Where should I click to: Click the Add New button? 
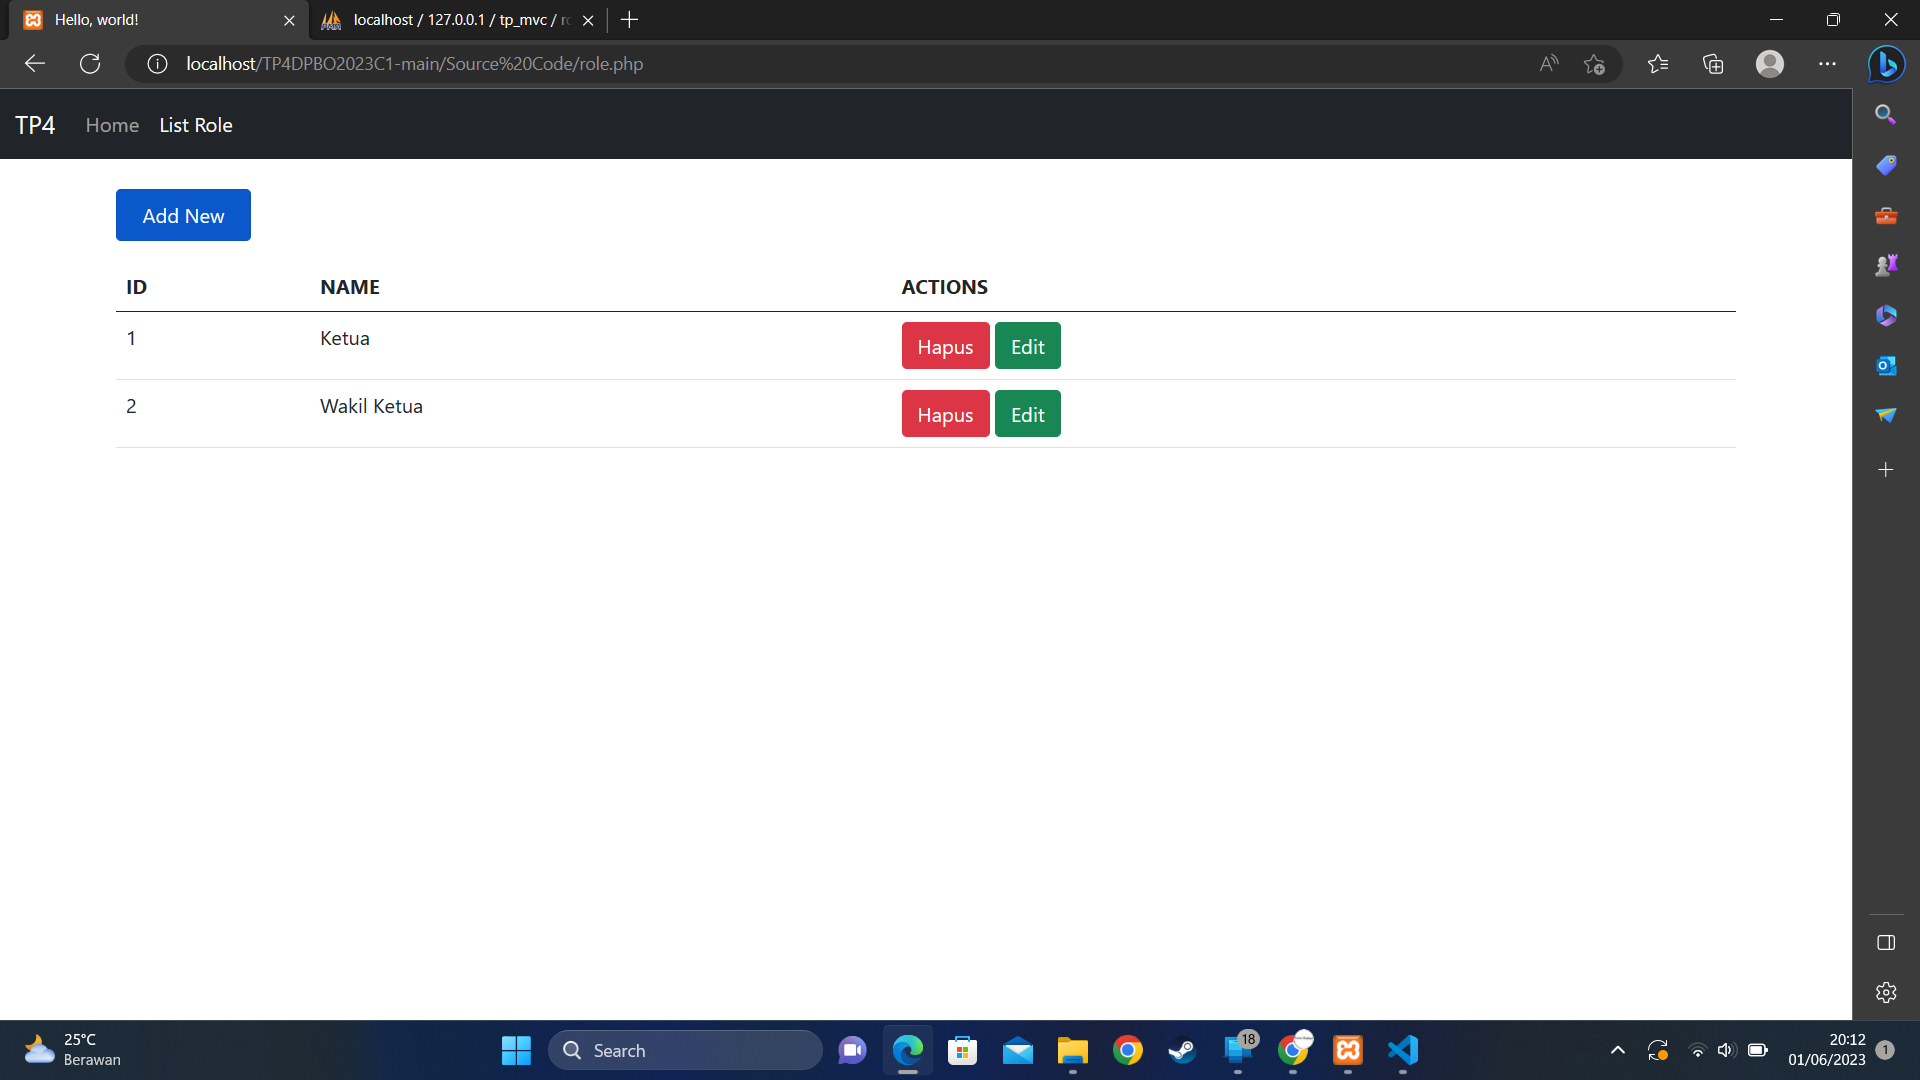(x=183, y=215)
